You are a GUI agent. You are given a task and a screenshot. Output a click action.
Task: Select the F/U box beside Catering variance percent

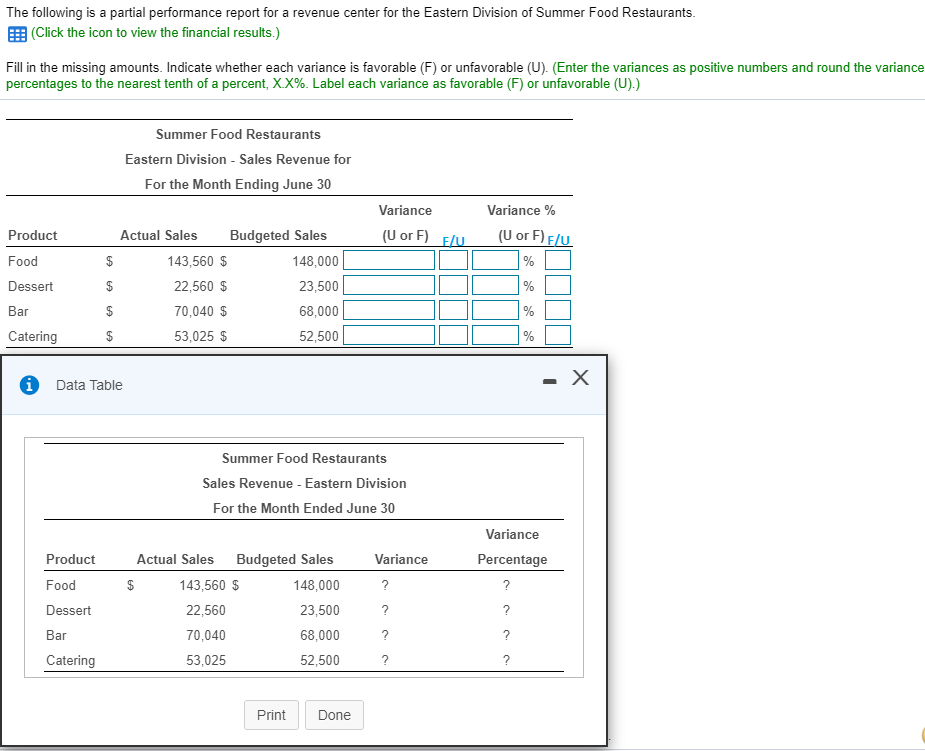coord(557,335)
